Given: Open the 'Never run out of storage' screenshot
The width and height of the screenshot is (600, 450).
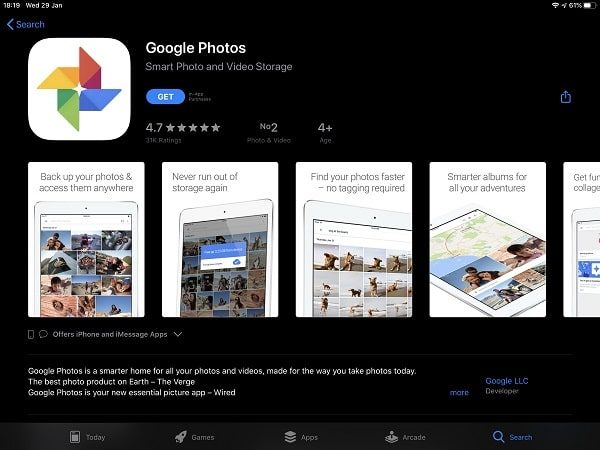Looking at the screenshot, I should point(220,240).
